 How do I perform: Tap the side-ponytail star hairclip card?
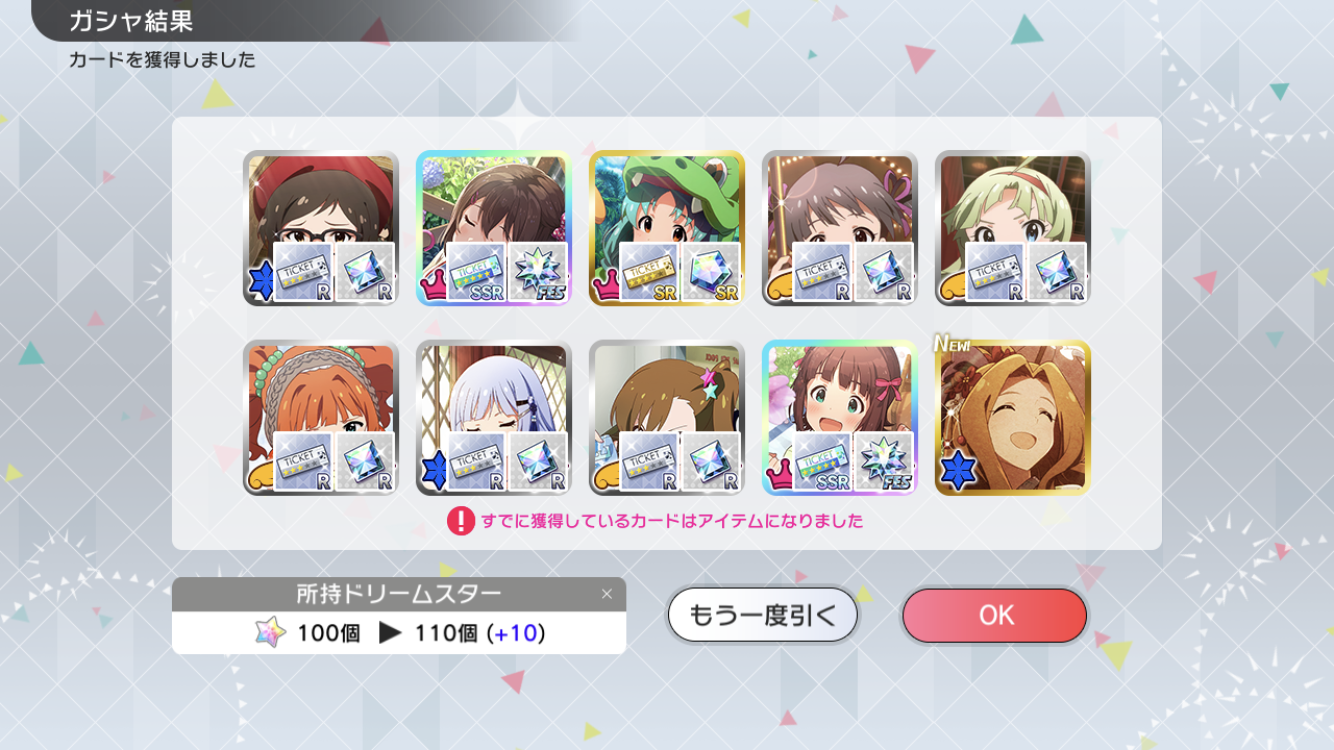coord(667,418)
